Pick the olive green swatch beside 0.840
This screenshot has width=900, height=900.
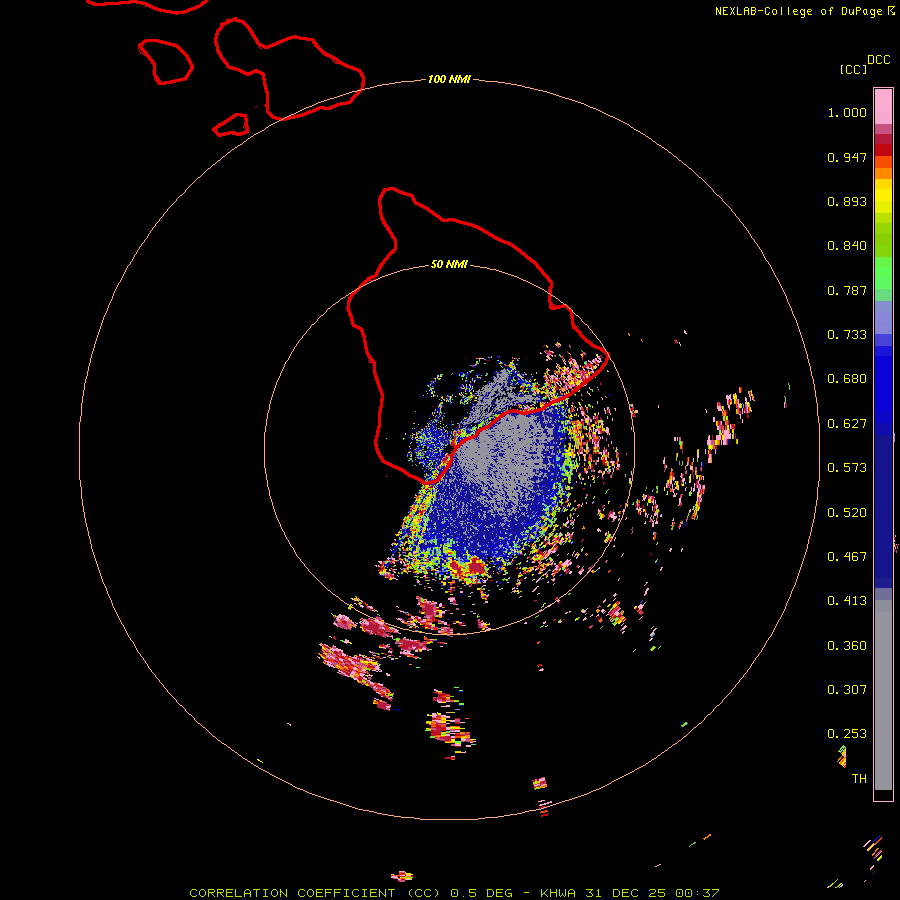(x=883, y=240)
